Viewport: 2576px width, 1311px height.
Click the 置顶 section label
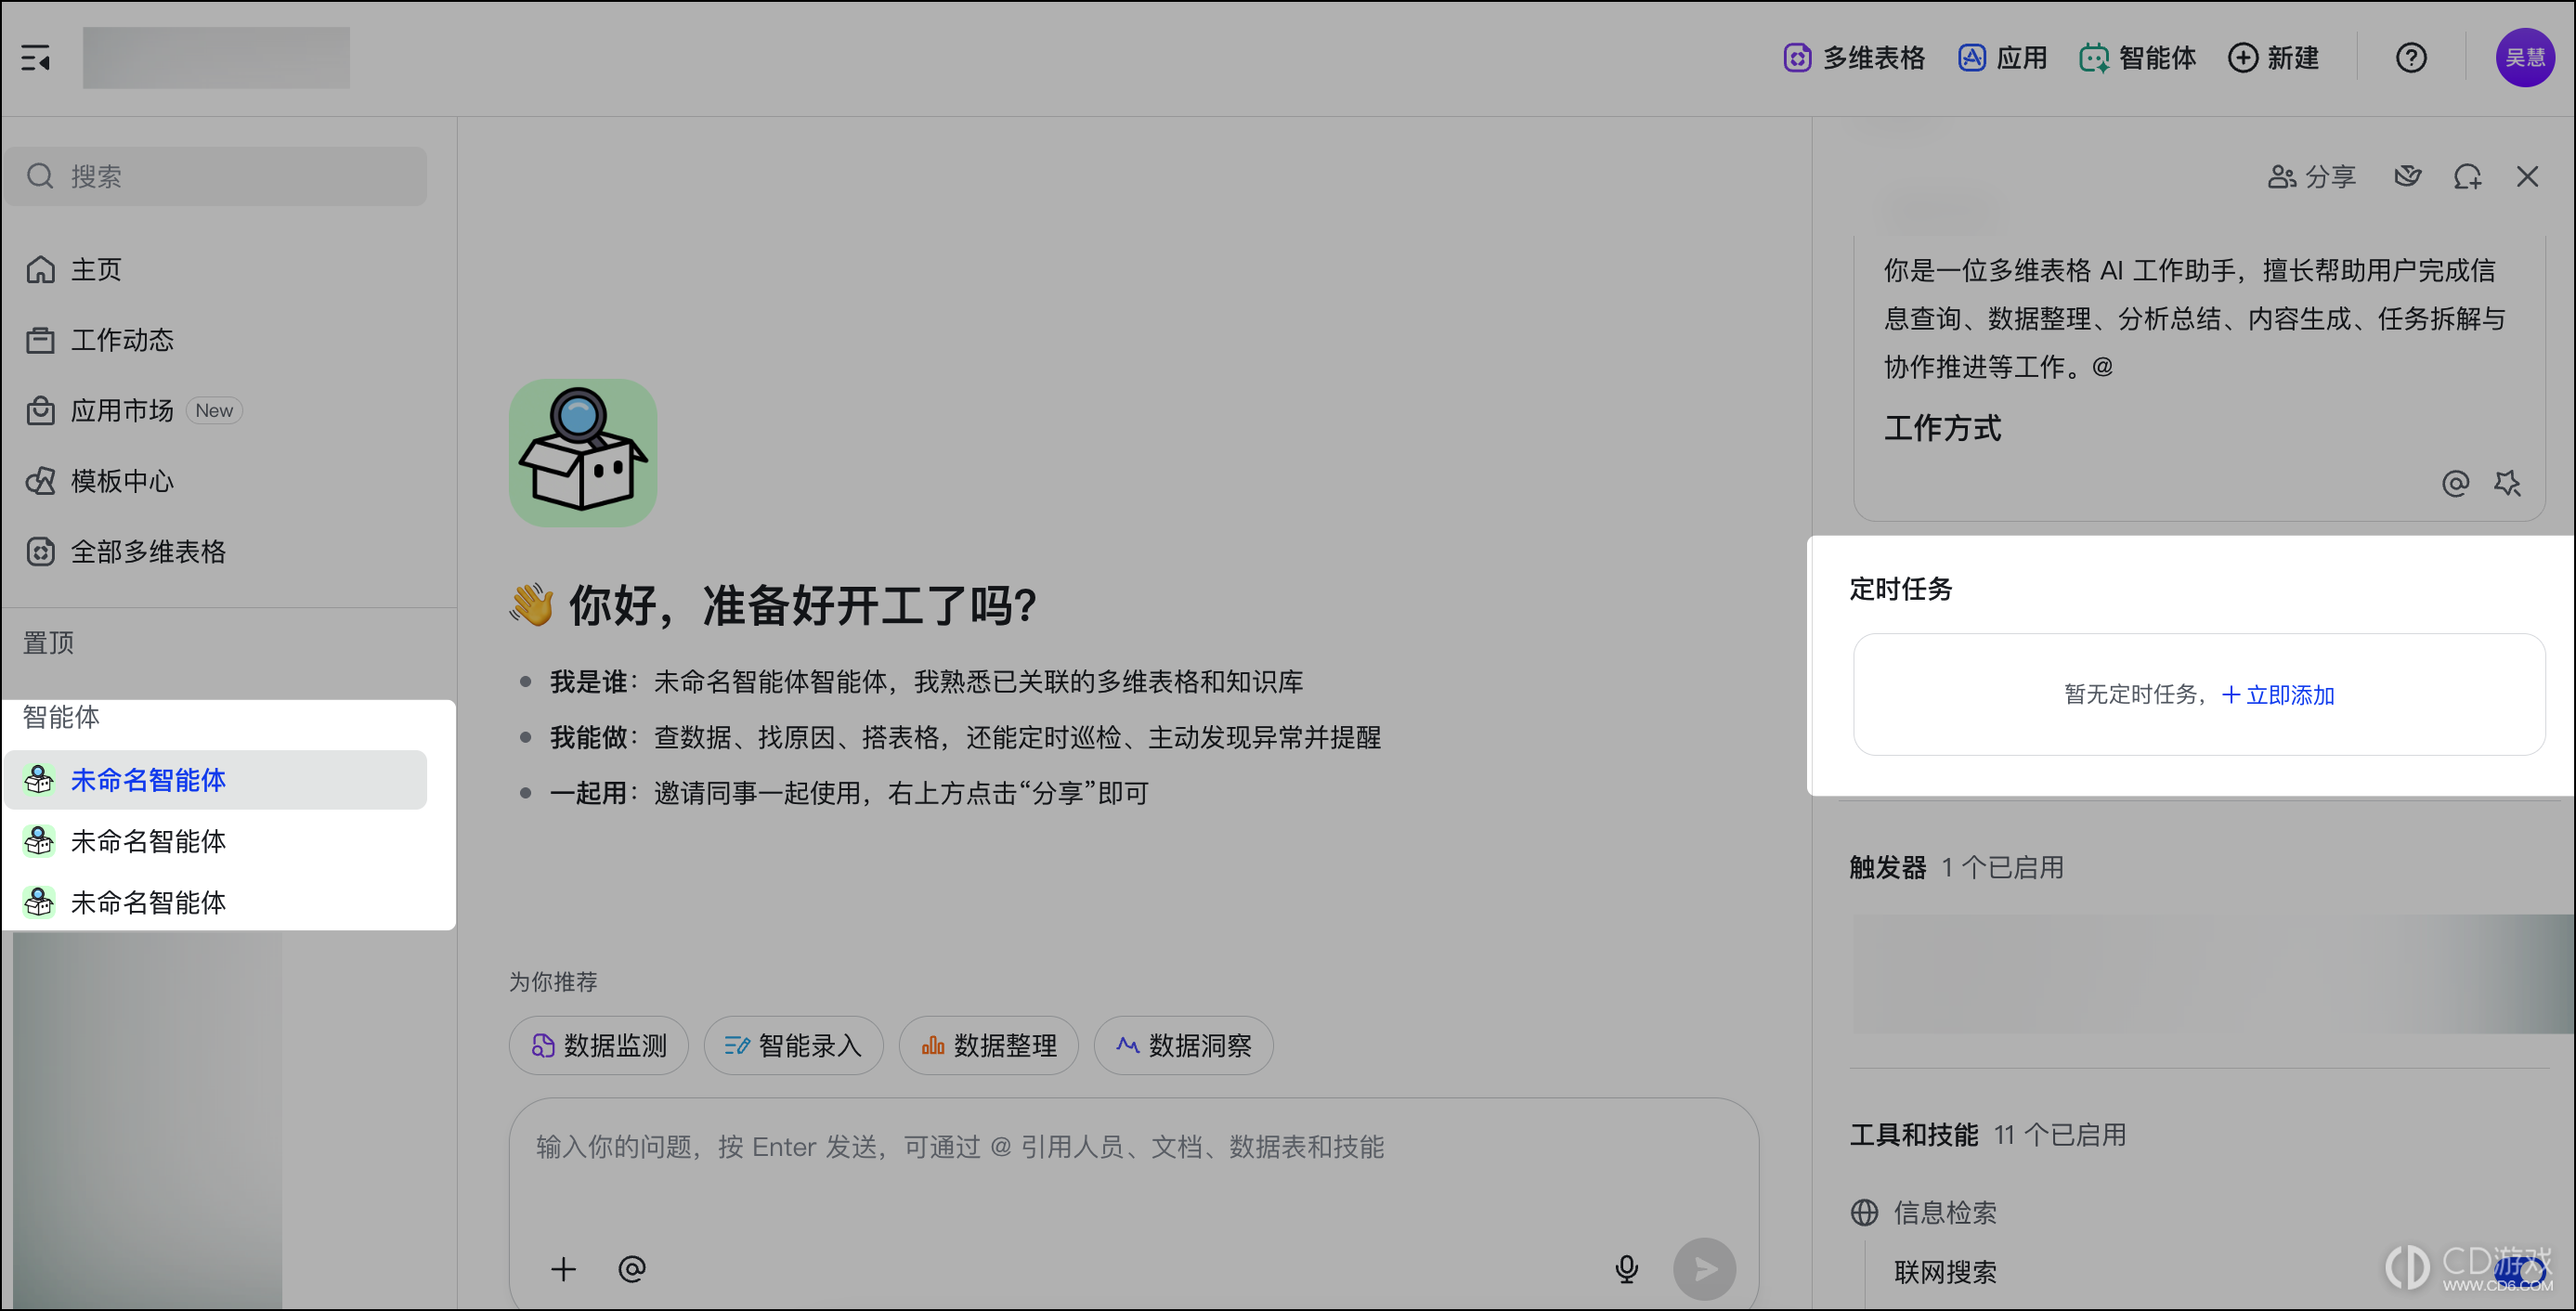pos(49,643)
